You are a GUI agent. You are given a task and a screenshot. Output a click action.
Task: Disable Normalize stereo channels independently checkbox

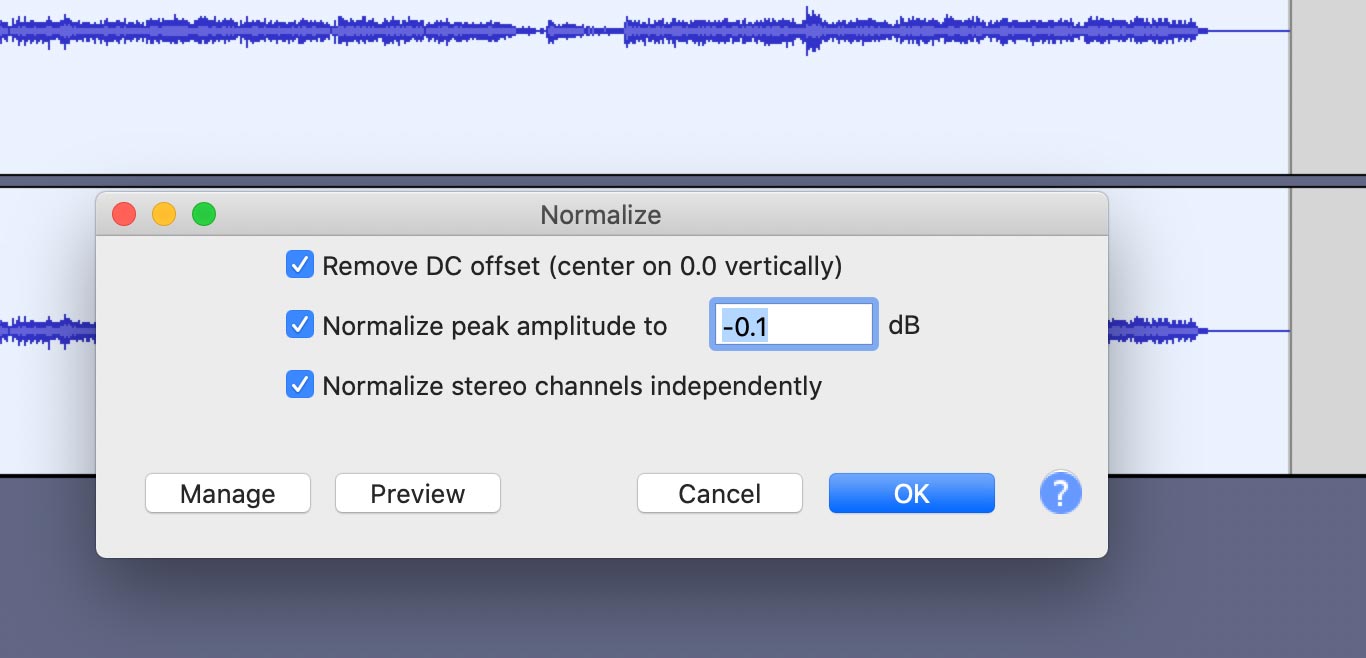click(x=300, y=385)
